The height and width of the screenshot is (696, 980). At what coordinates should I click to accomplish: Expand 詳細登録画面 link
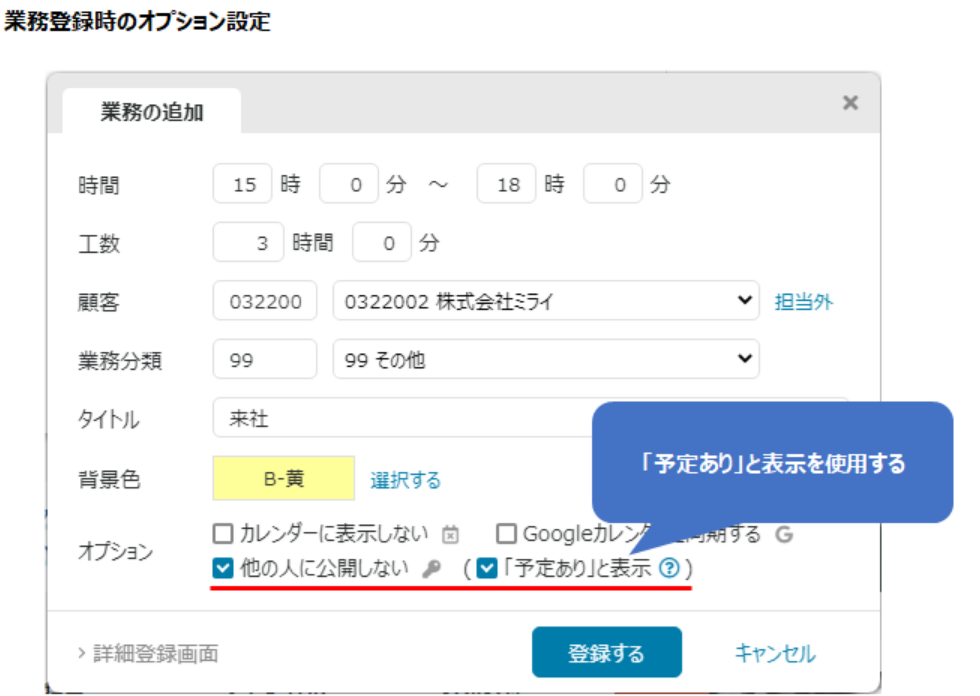point(148,654)
